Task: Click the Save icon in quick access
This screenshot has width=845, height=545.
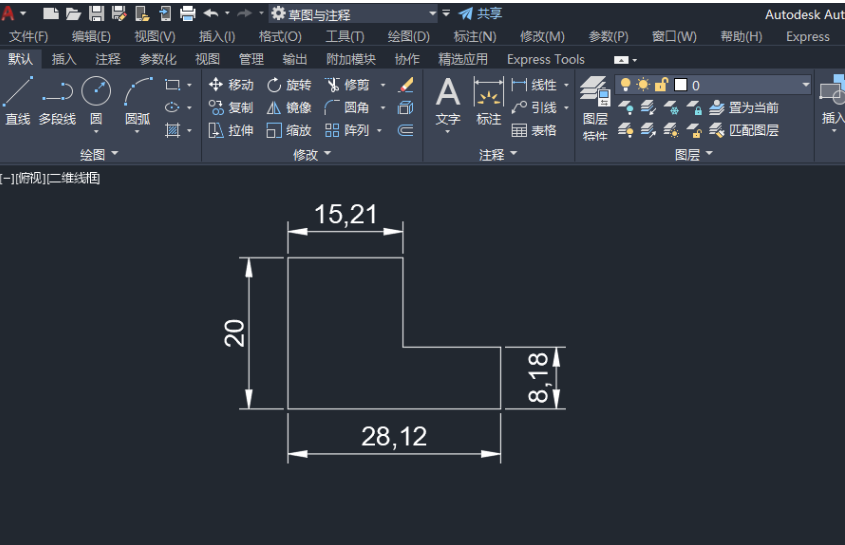Action: [96, 13]
